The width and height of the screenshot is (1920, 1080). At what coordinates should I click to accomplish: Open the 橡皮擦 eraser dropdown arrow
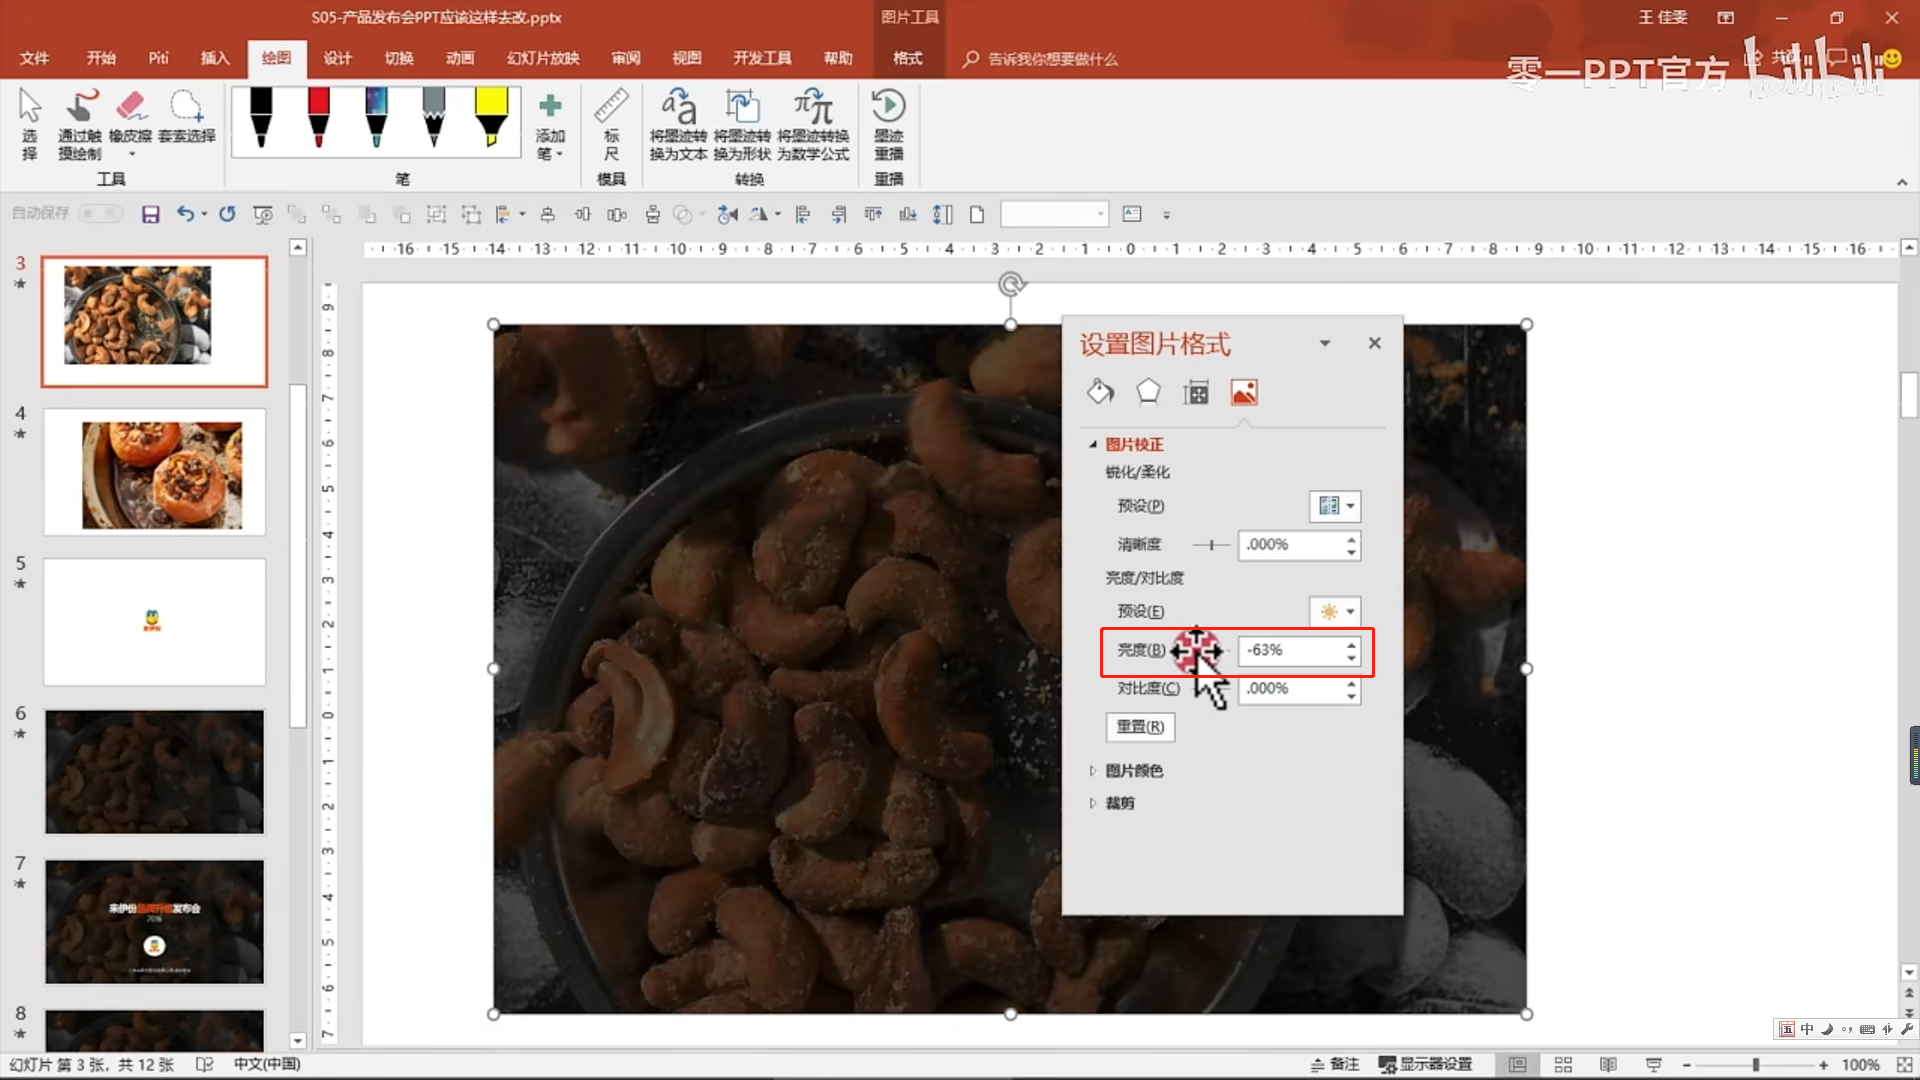[x=131, y=154]
